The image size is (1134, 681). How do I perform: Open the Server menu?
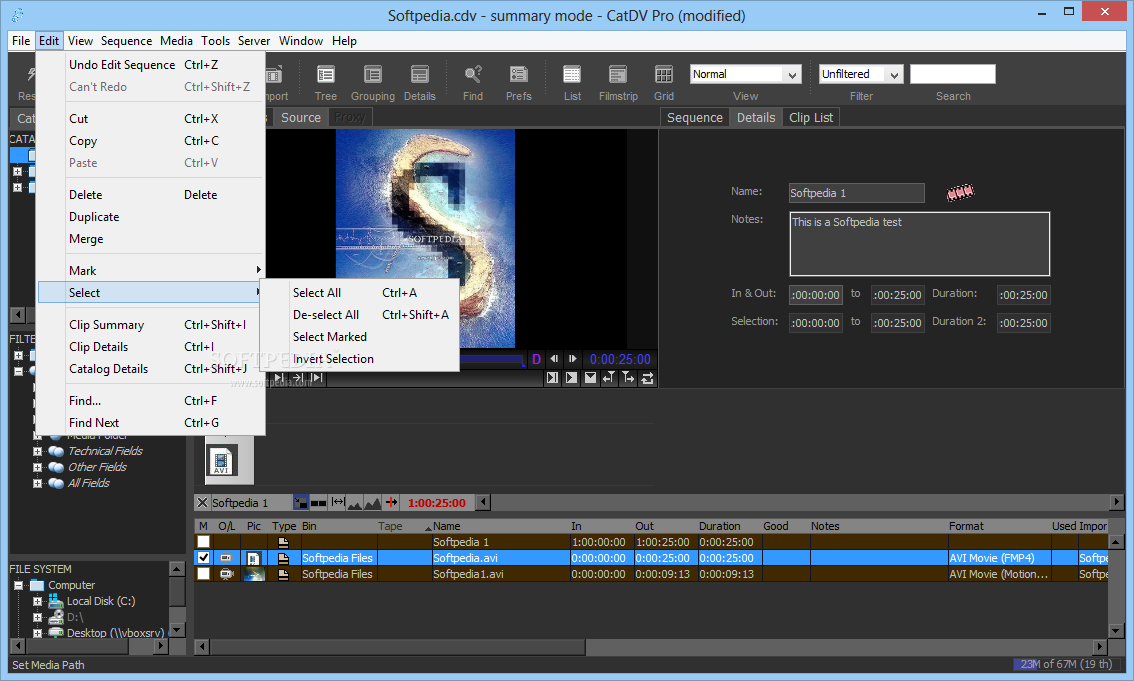(x=254, y=40)
